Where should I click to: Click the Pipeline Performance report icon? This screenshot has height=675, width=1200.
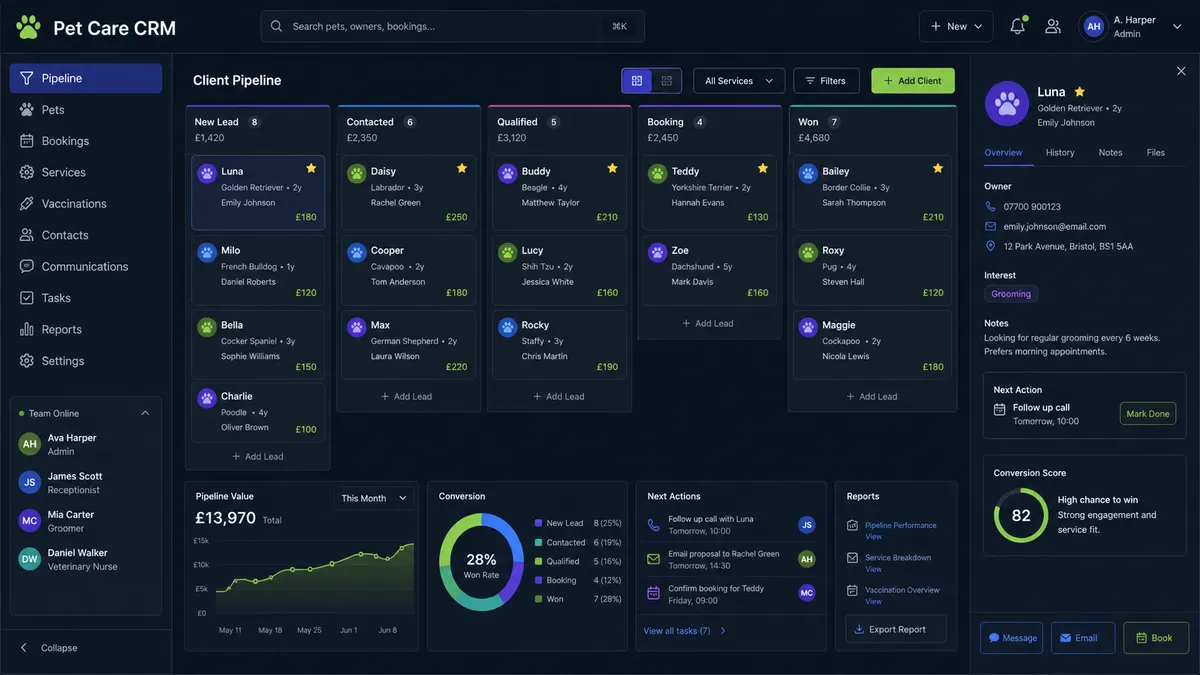coord(852,525)
